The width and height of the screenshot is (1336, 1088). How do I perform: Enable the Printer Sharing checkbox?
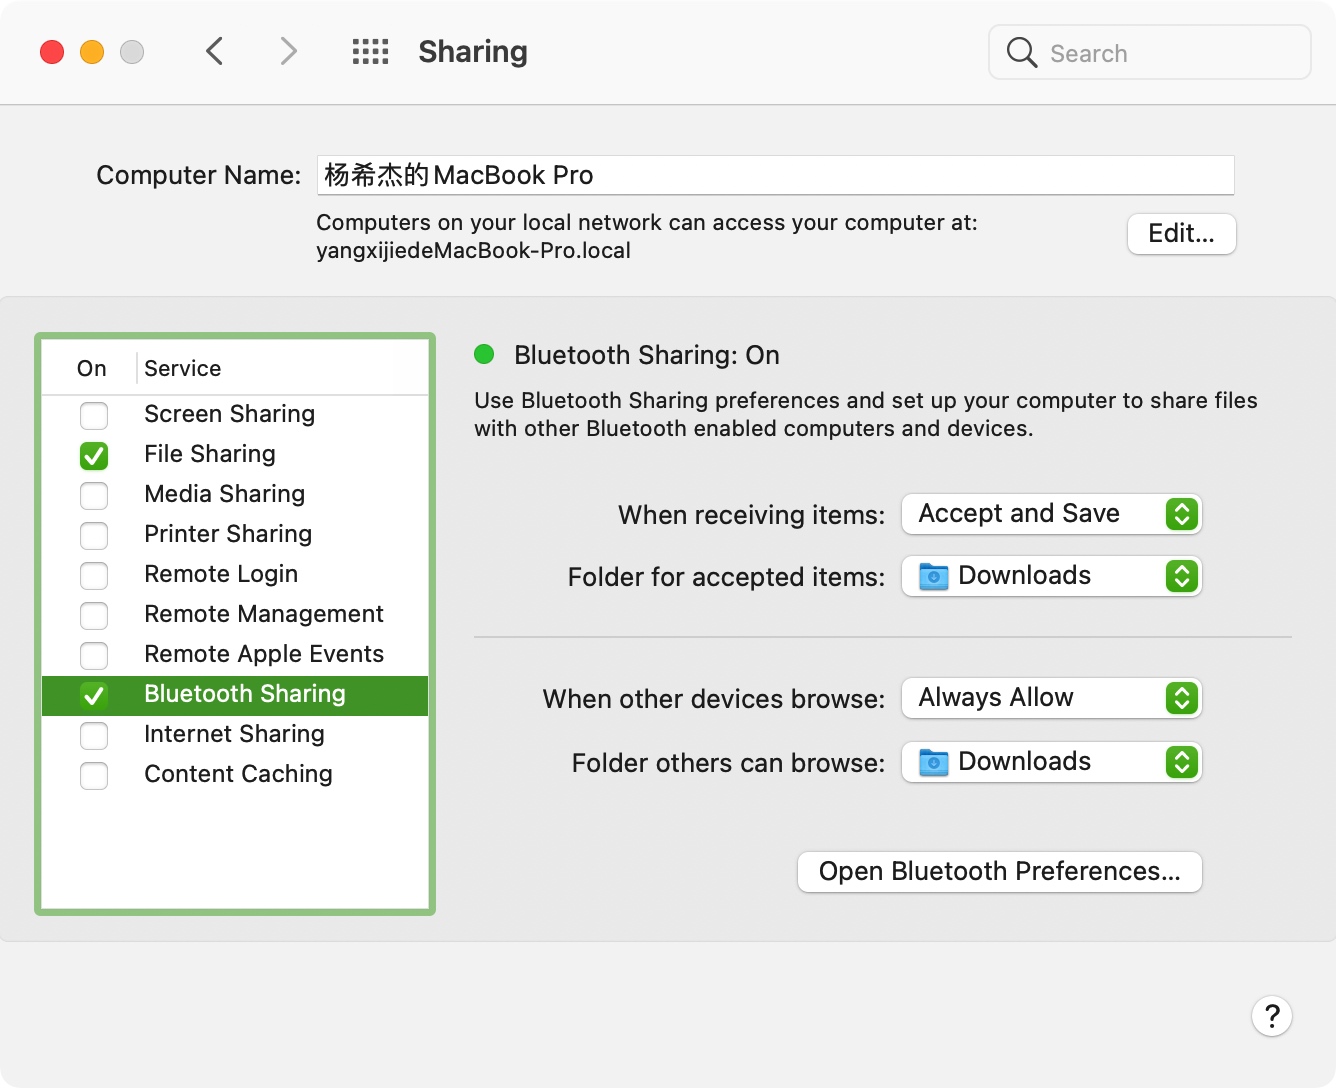(94, 535)
